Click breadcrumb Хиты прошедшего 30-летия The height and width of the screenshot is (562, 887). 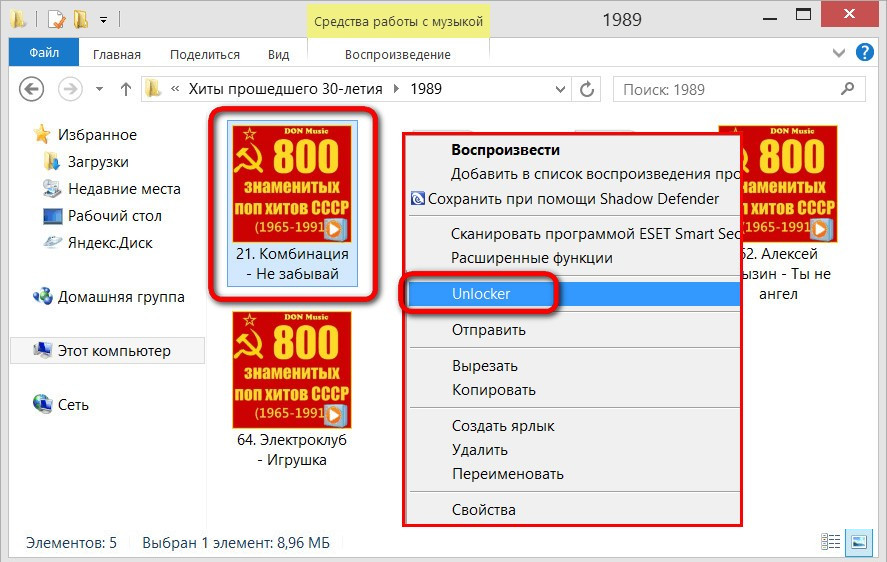[286, 89]
